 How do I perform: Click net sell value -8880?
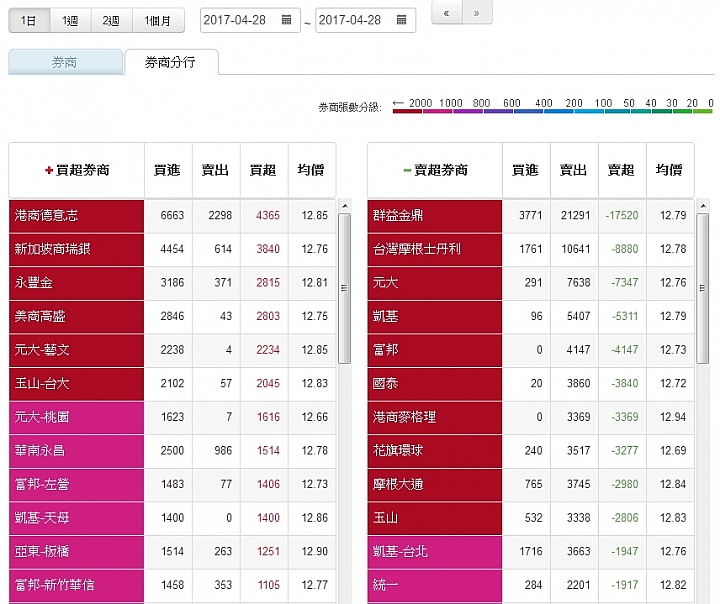pos(624,249)
